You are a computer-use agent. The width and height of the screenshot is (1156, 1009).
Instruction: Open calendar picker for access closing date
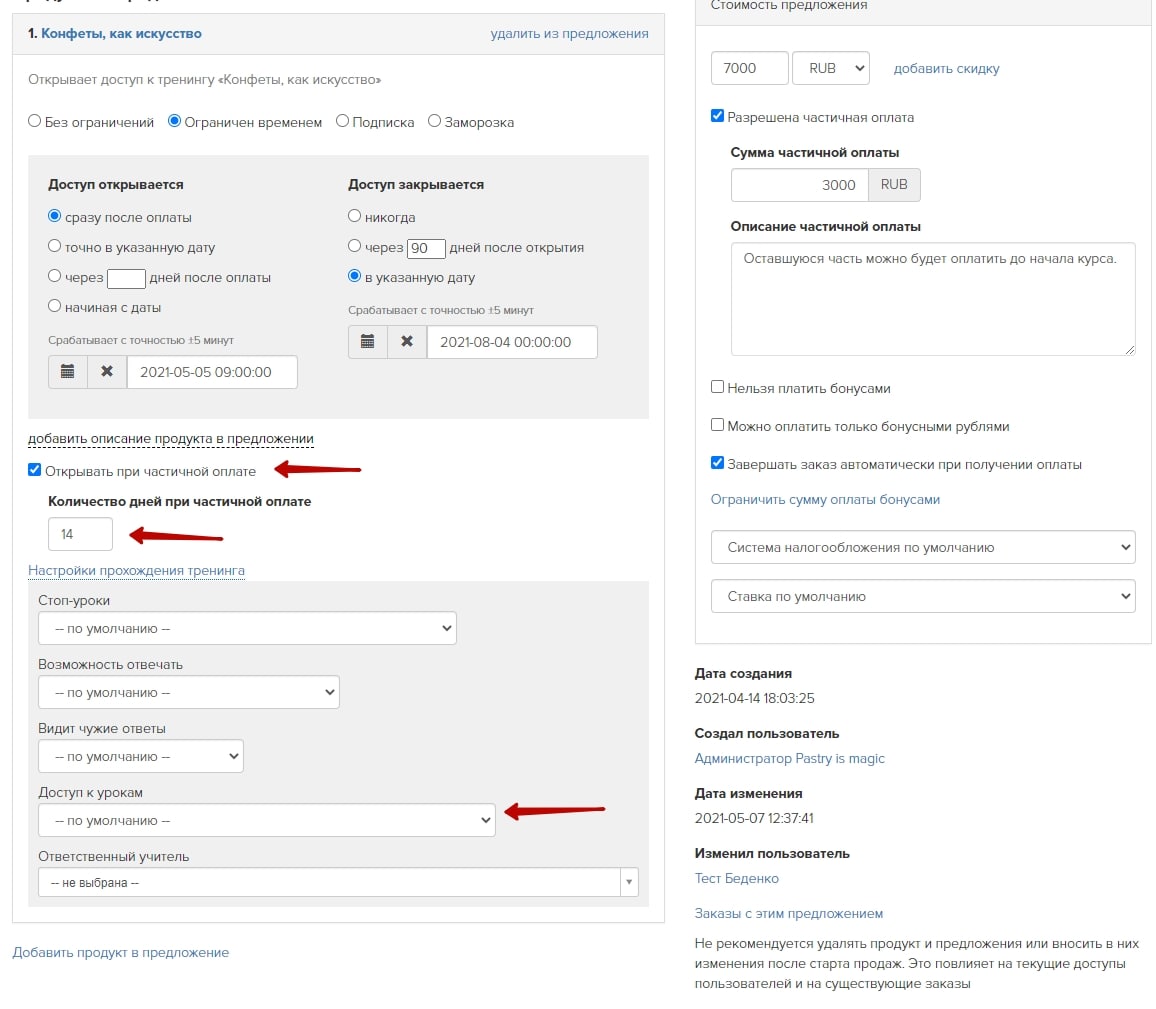click(368, 341)
